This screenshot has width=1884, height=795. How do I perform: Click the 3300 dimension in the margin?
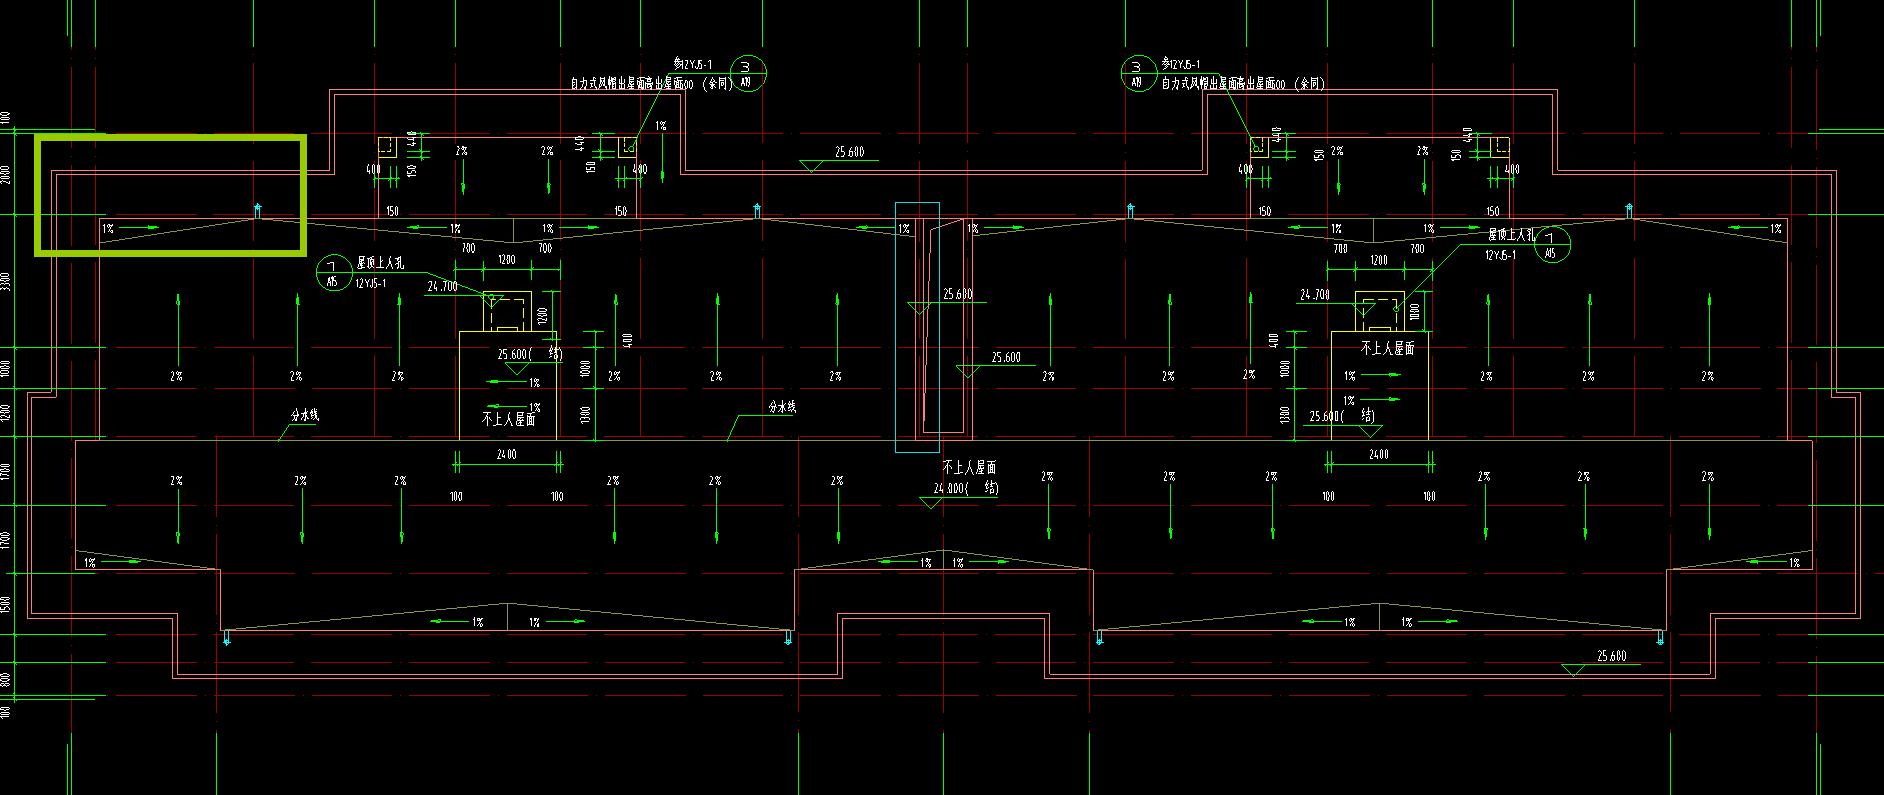point(6,282)
